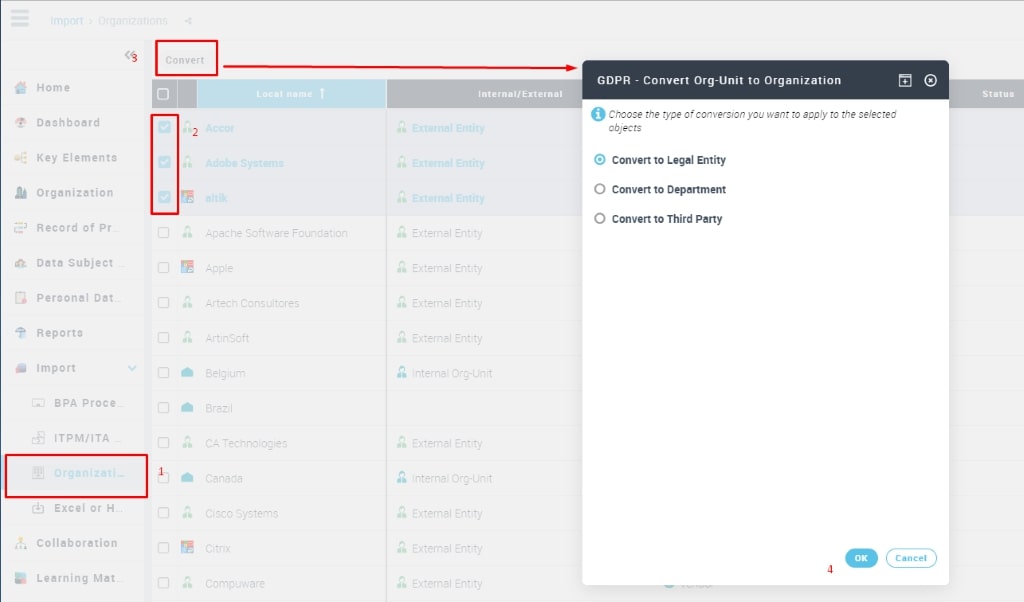
Task: Click the dialog maximize window icon
Action: click(x=904, y=80)
